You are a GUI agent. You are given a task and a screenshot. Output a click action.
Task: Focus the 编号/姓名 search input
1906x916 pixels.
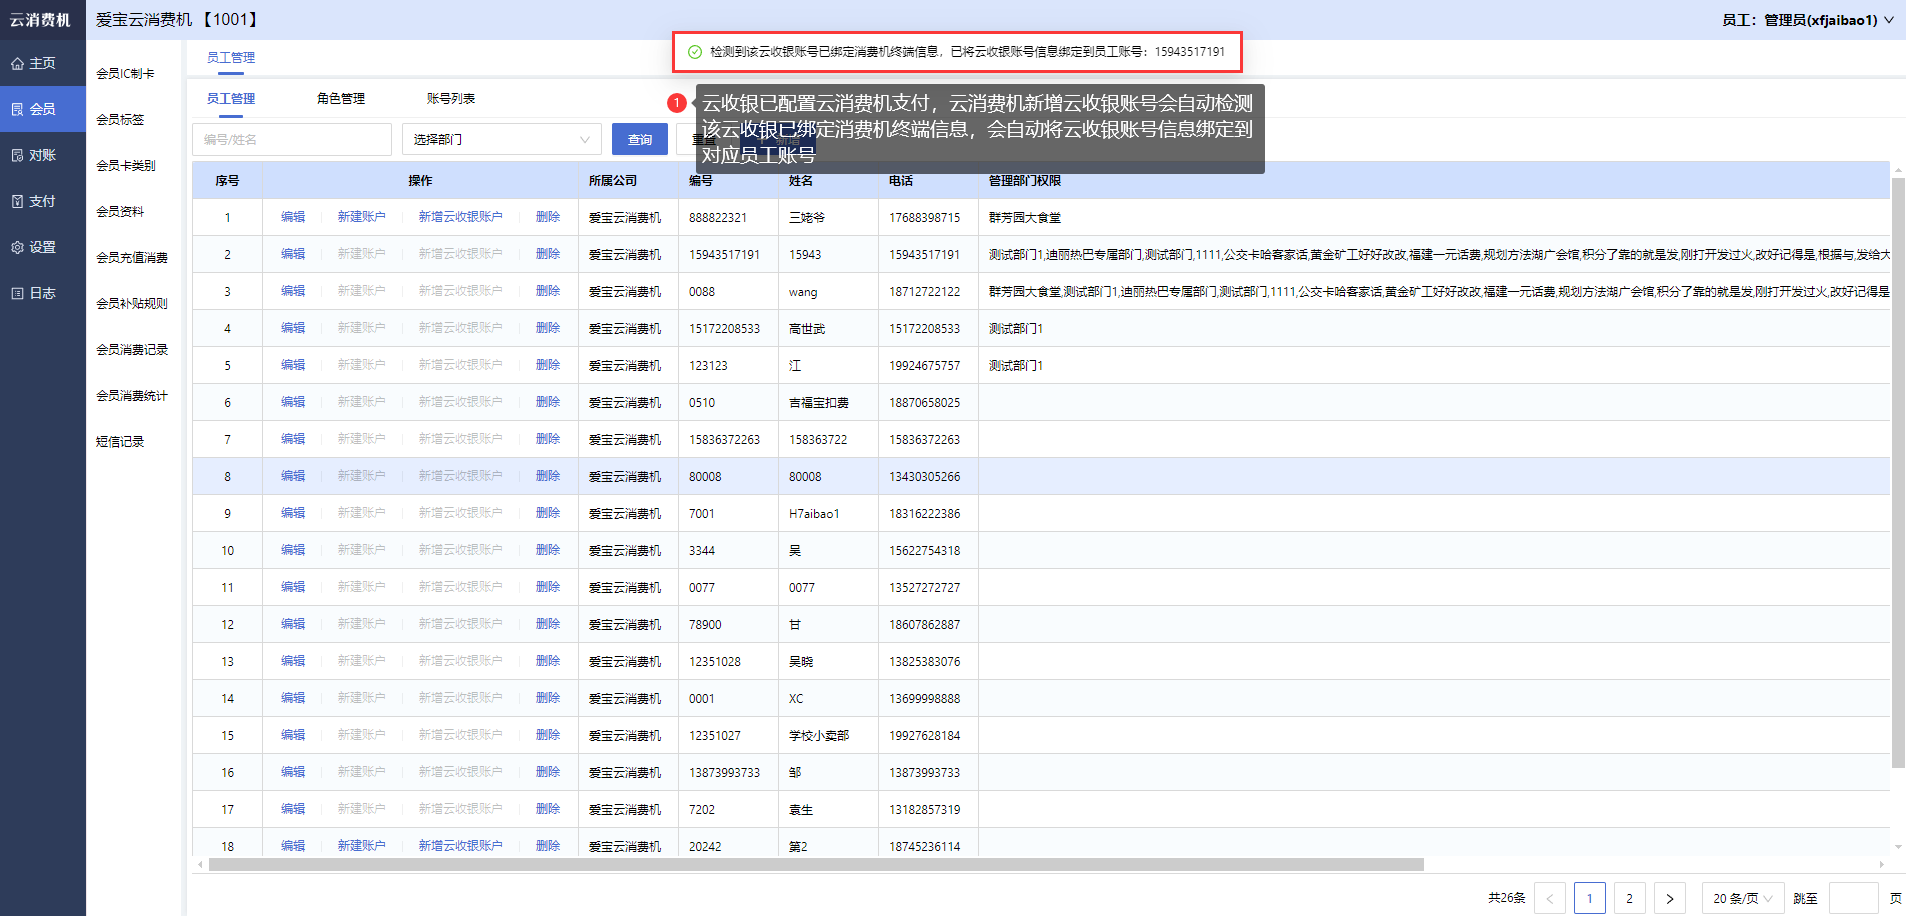point(292,140)
